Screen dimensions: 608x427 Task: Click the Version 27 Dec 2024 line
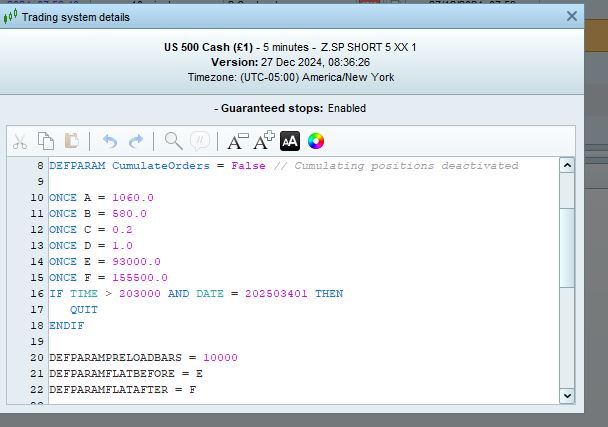[x=290, y=62]
